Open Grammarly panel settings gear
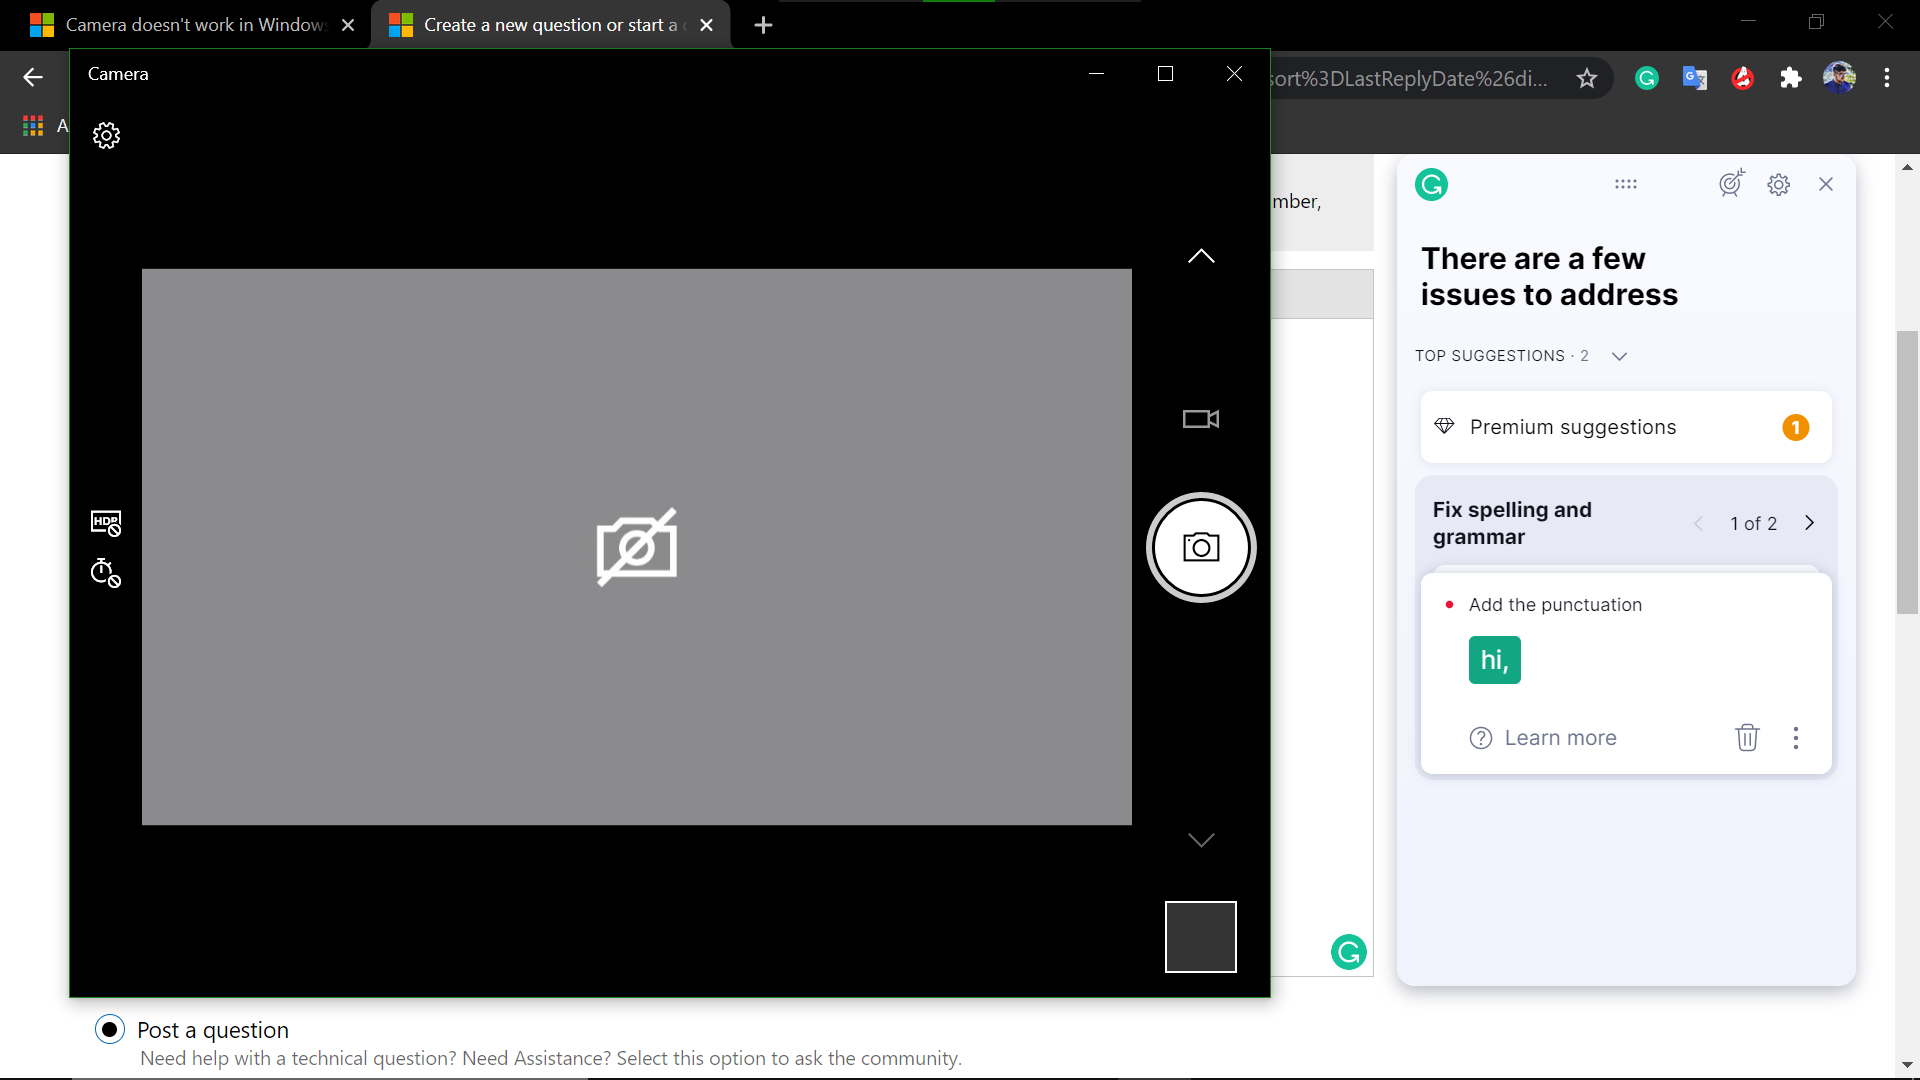The width and height of the screenshot is (1920, 1080). (1778, 185)
